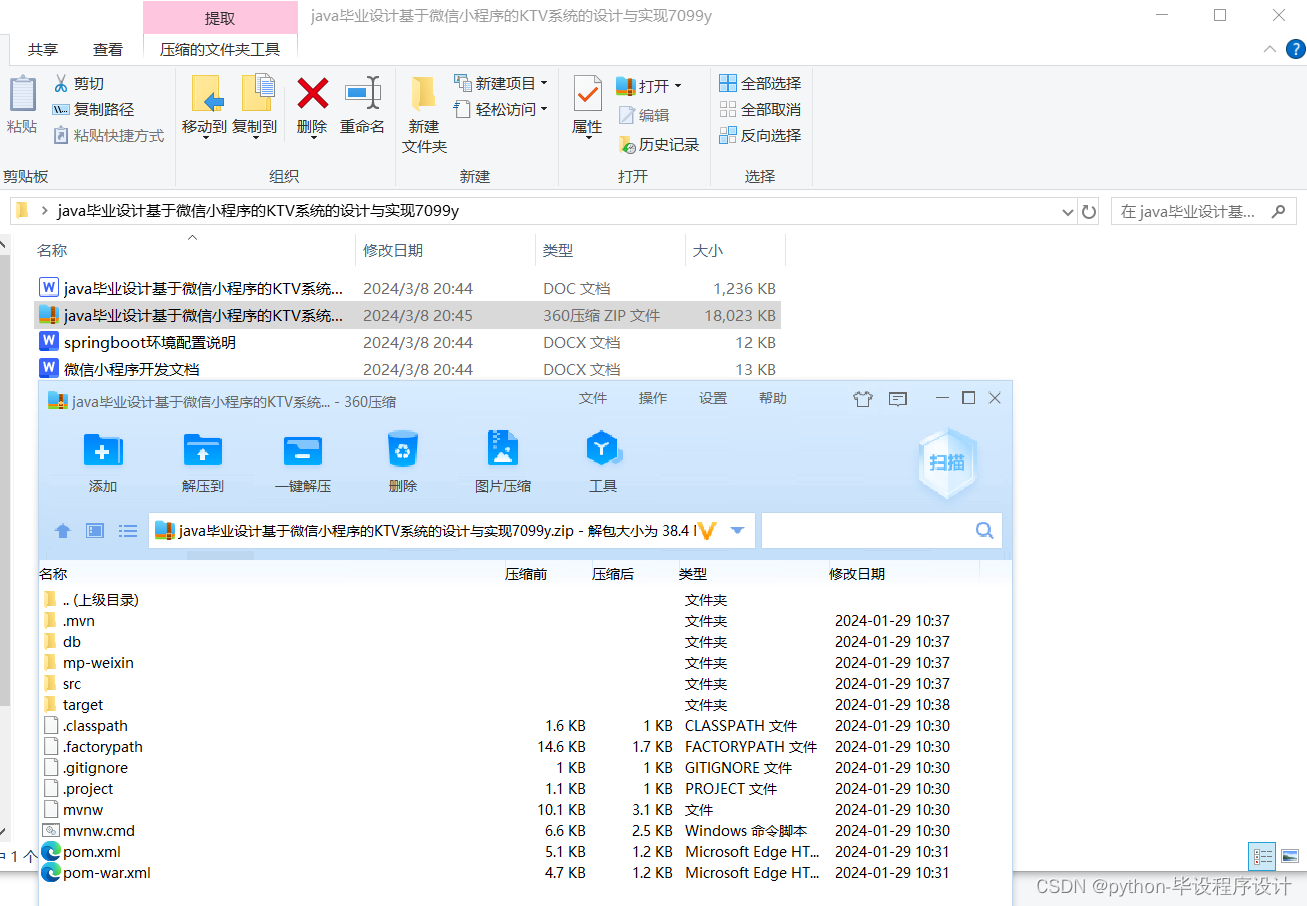Expand the 打开 dropdown arrow

coord(677,86)
